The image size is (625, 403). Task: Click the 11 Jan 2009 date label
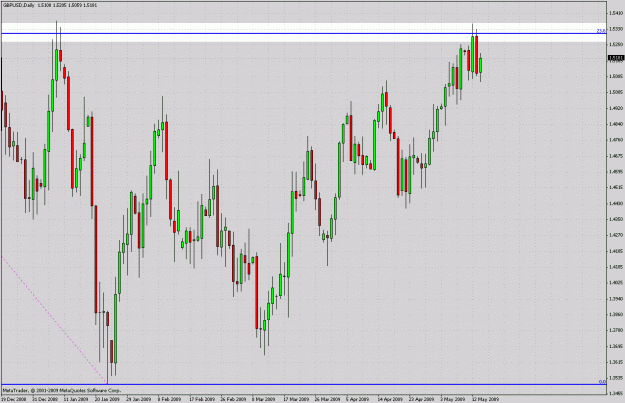pyautogui.click(x=77, y=399)
